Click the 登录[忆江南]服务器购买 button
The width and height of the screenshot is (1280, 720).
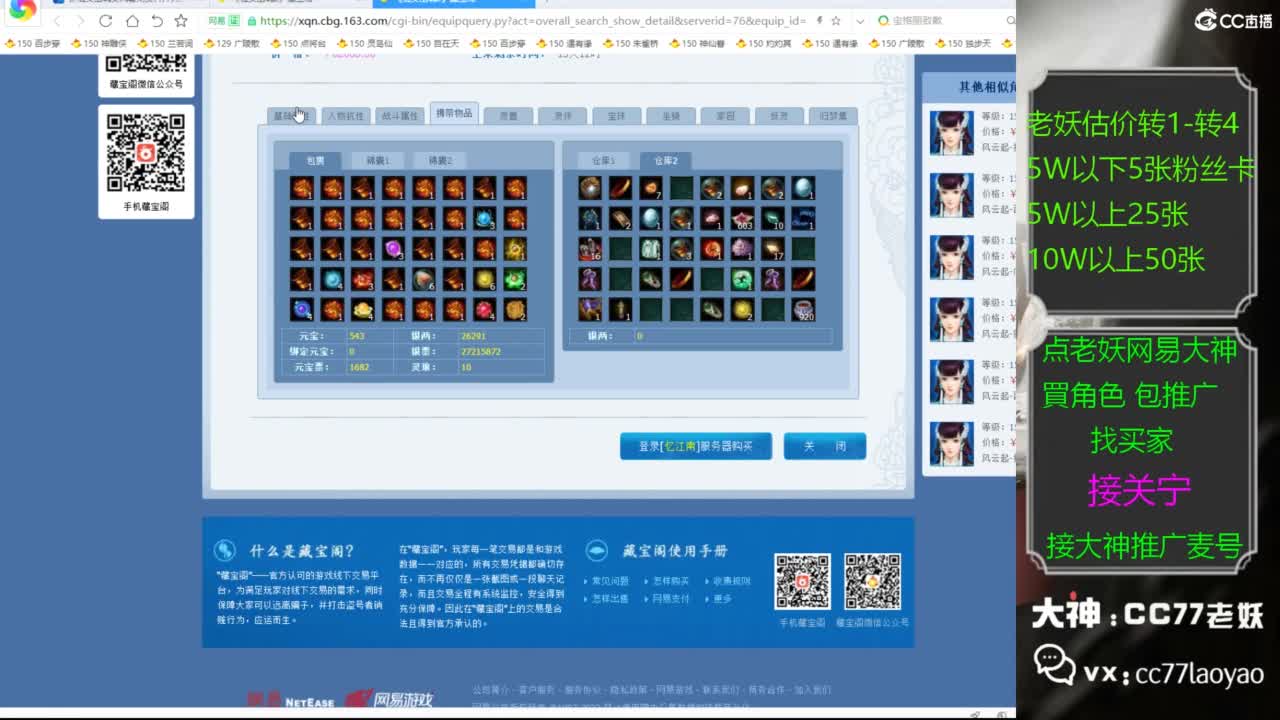click(696, 446)
